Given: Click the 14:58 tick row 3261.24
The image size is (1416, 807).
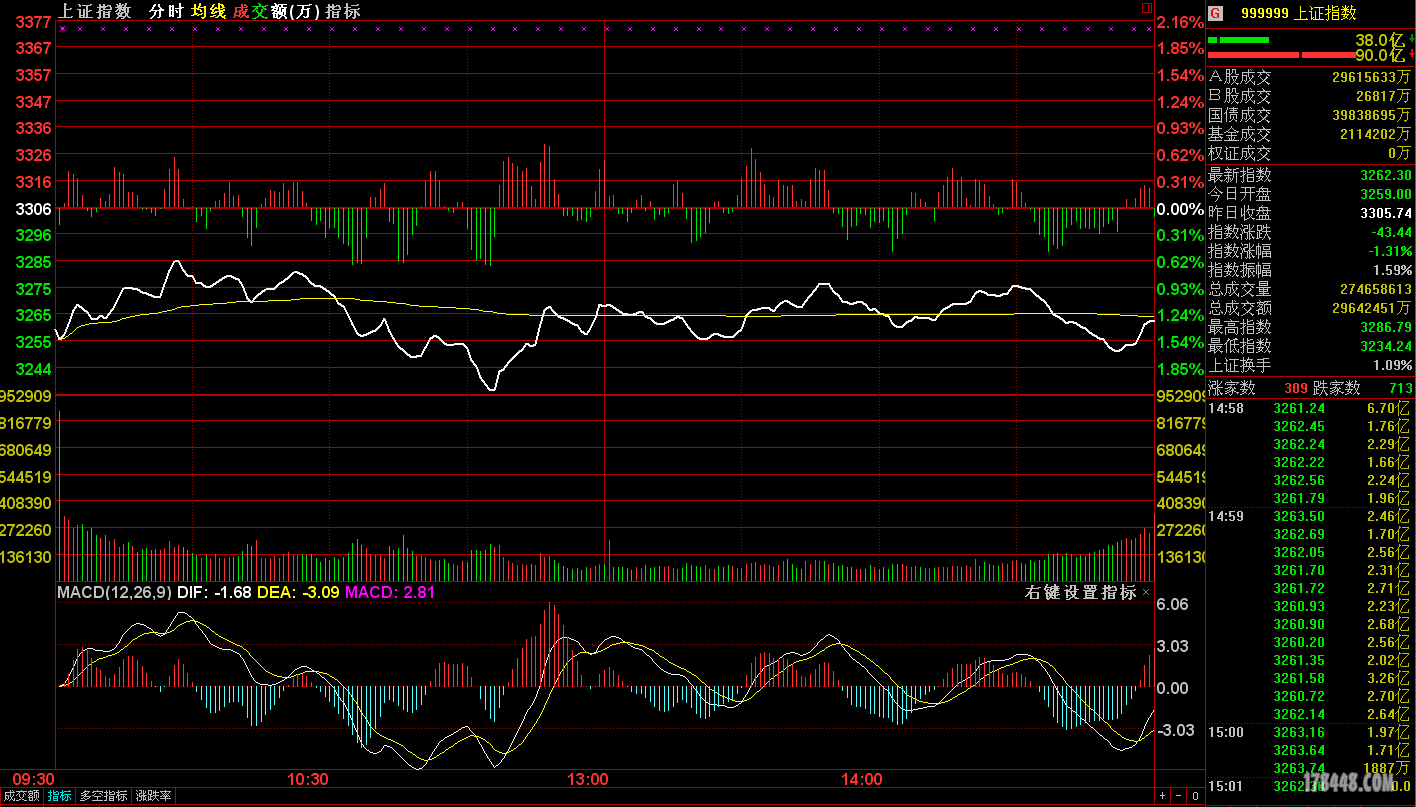Looking at the screenshot, I should point(1310,408).
